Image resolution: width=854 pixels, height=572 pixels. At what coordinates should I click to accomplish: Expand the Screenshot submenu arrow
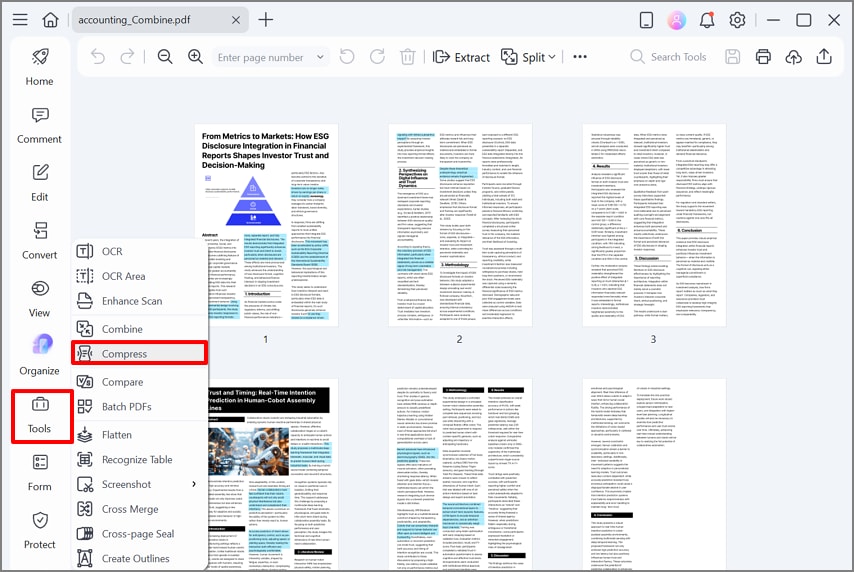[194, 484]
